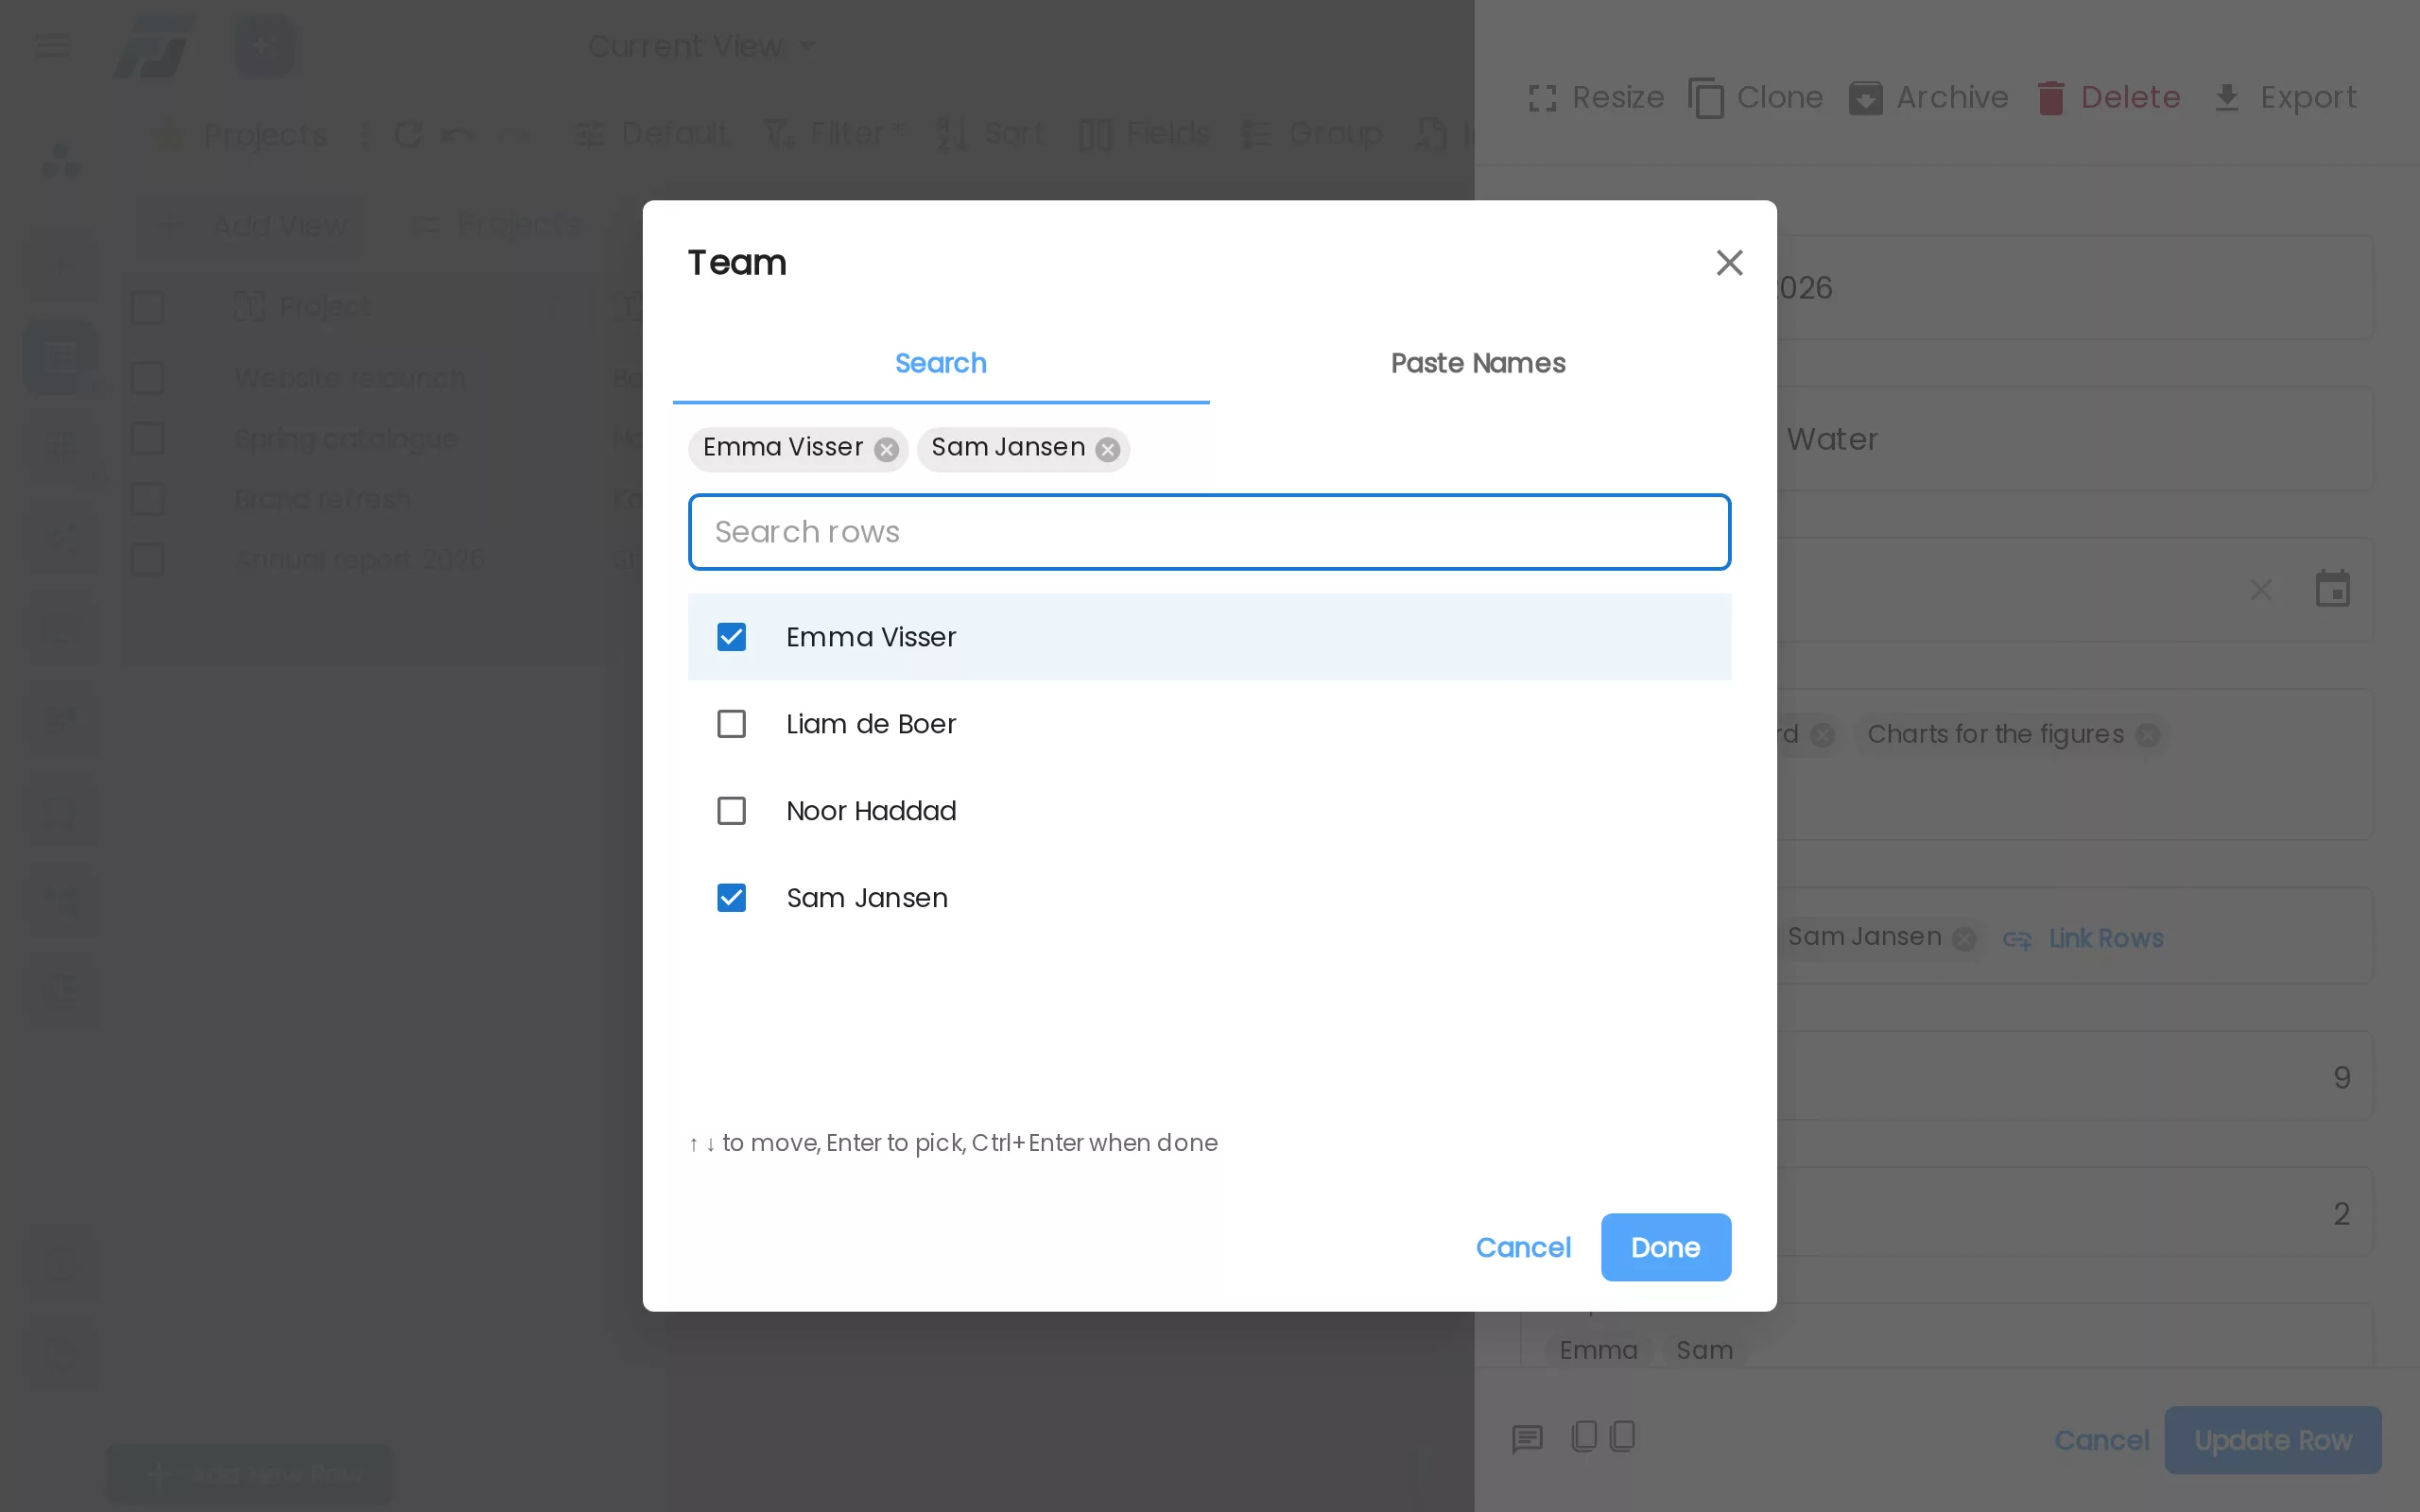Click the refresh icon in toolbar
2420x1512 pixels.
click(x=407, y=134)
